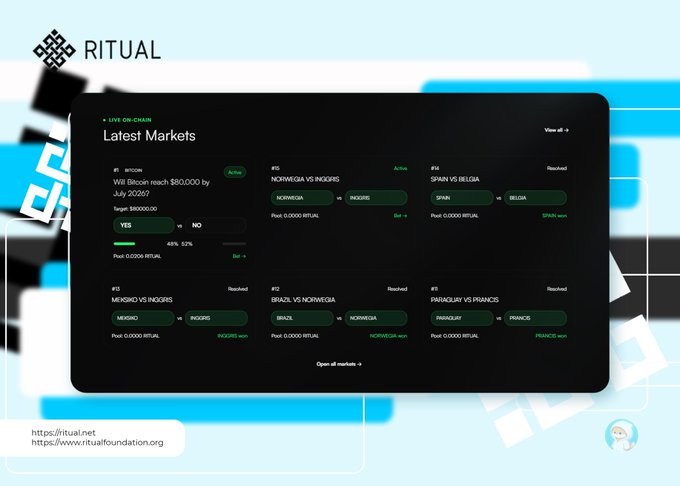Choose INGGRIS in market #15
Viewport: 680px width, 486px height.
(x=376, y=198)
